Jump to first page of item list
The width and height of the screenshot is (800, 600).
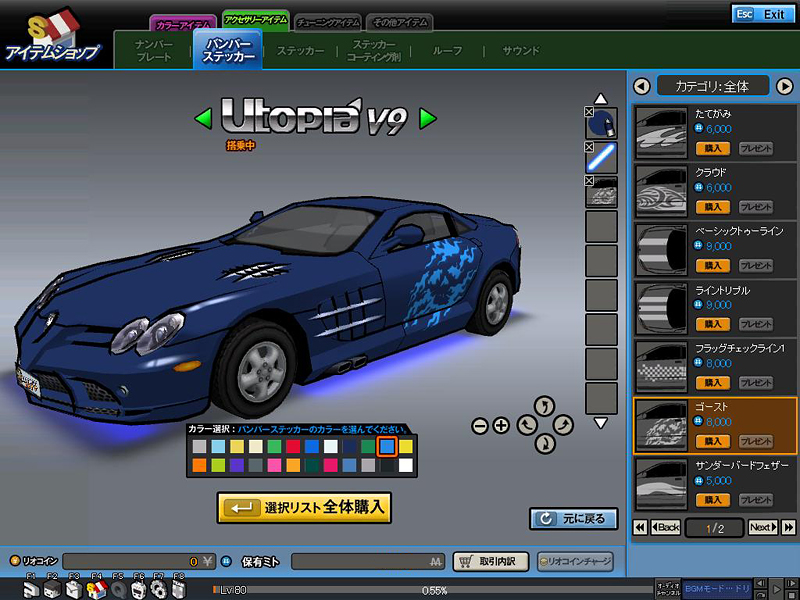click(x=640, y=527)
